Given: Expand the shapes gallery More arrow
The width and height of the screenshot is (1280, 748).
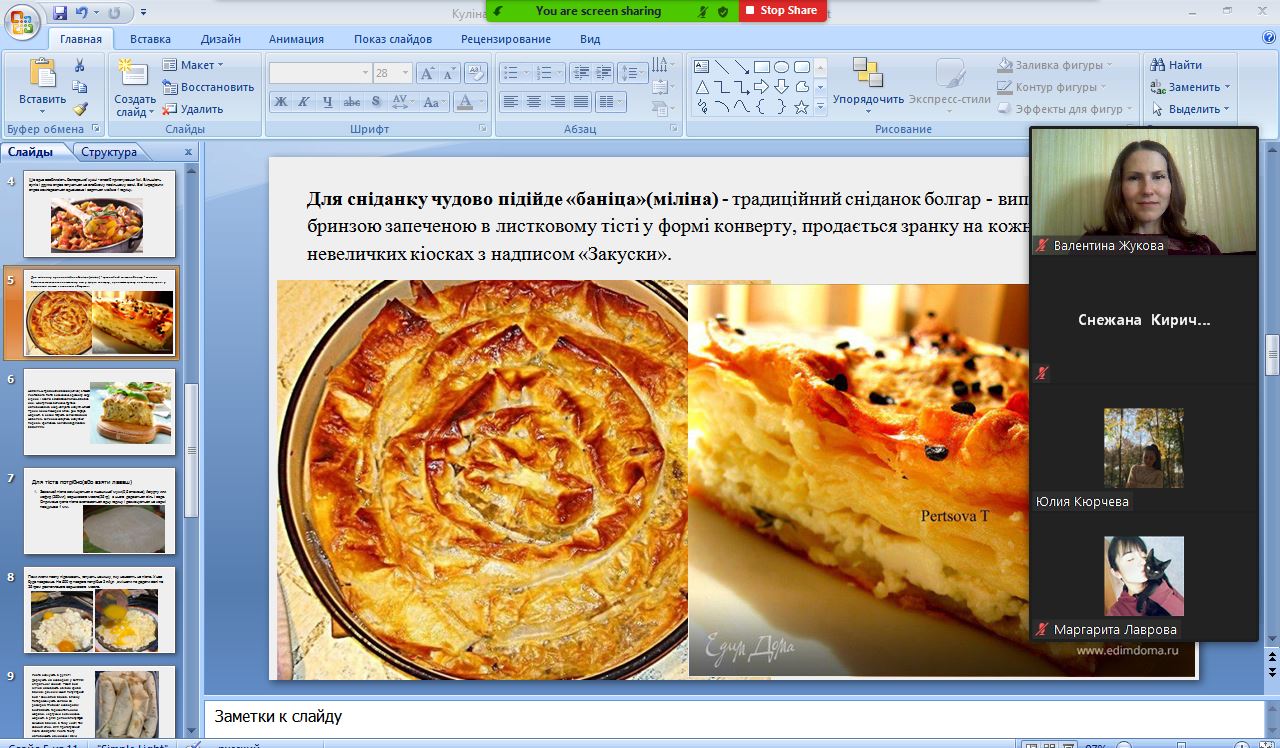Looking at the screenshot, I should click(x=821, y=107).
